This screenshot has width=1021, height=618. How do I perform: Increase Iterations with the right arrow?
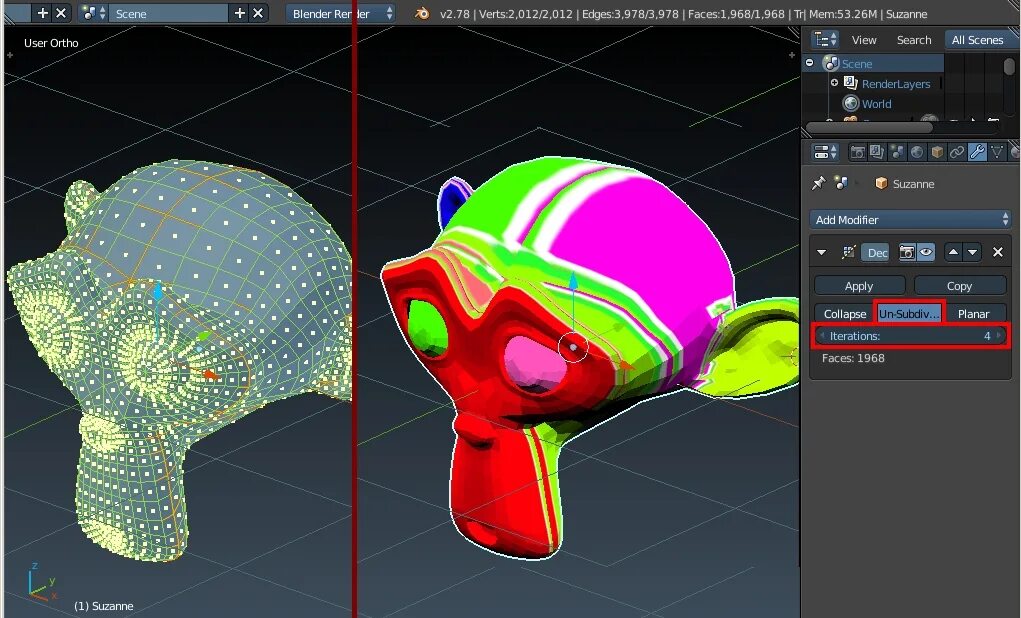click(1000, 336)
